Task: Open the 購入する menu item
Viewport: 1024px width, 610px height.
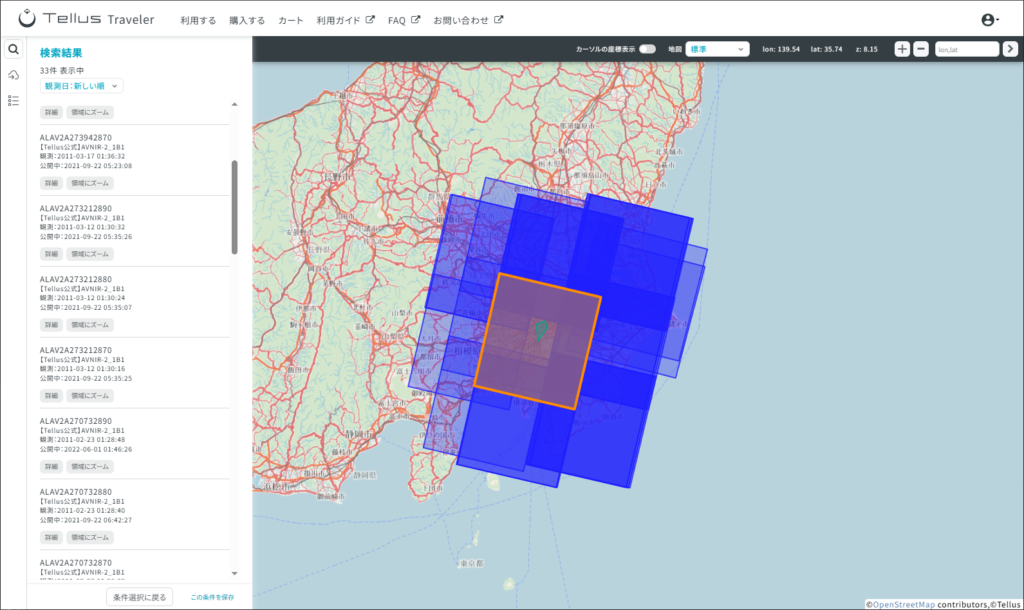Action: point(247,20)
